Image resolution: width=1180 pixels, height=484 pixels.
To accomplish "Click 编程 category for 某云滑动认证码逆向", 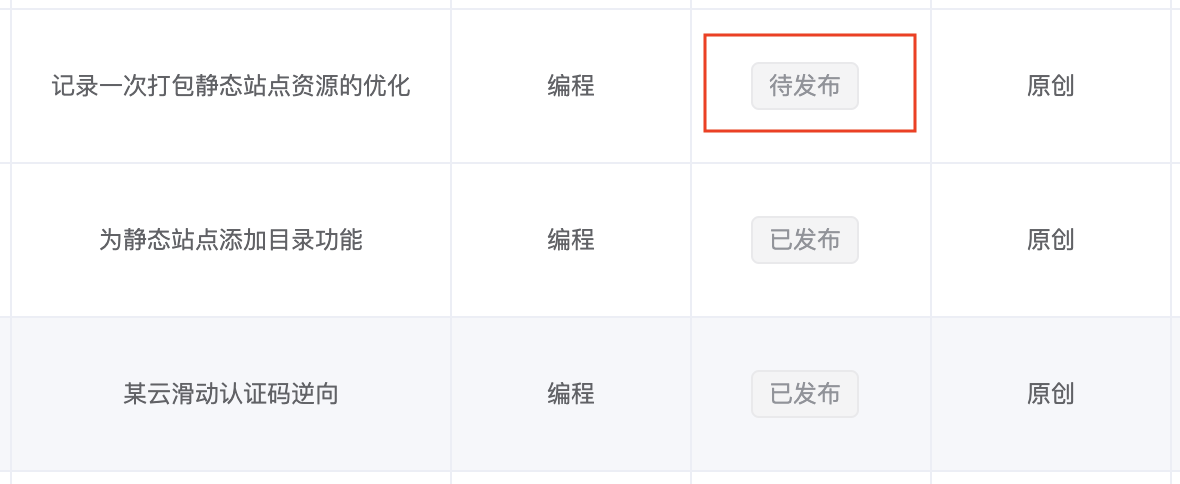I will [x=571, y=394].
